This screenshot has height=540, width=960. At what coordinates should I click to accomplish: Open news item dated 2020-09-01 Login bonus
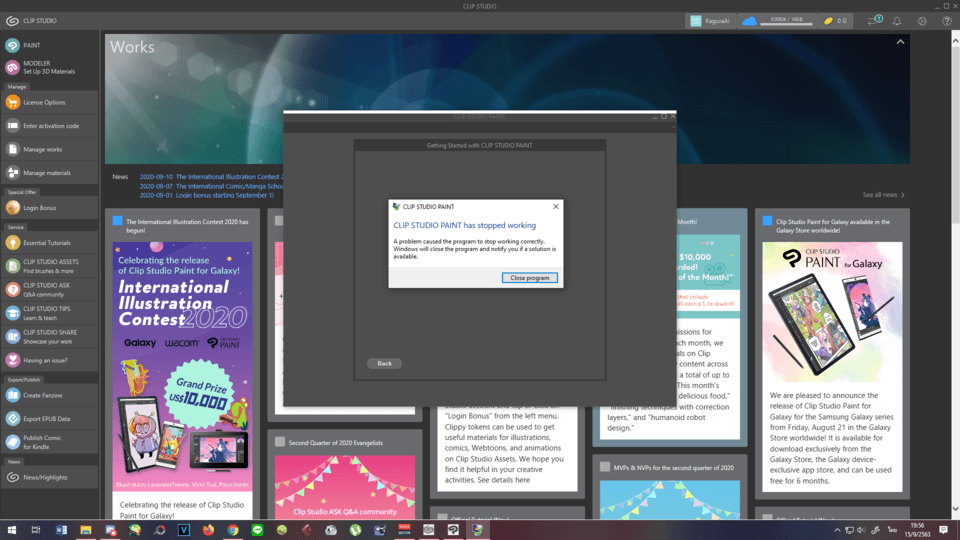[207, 195]
